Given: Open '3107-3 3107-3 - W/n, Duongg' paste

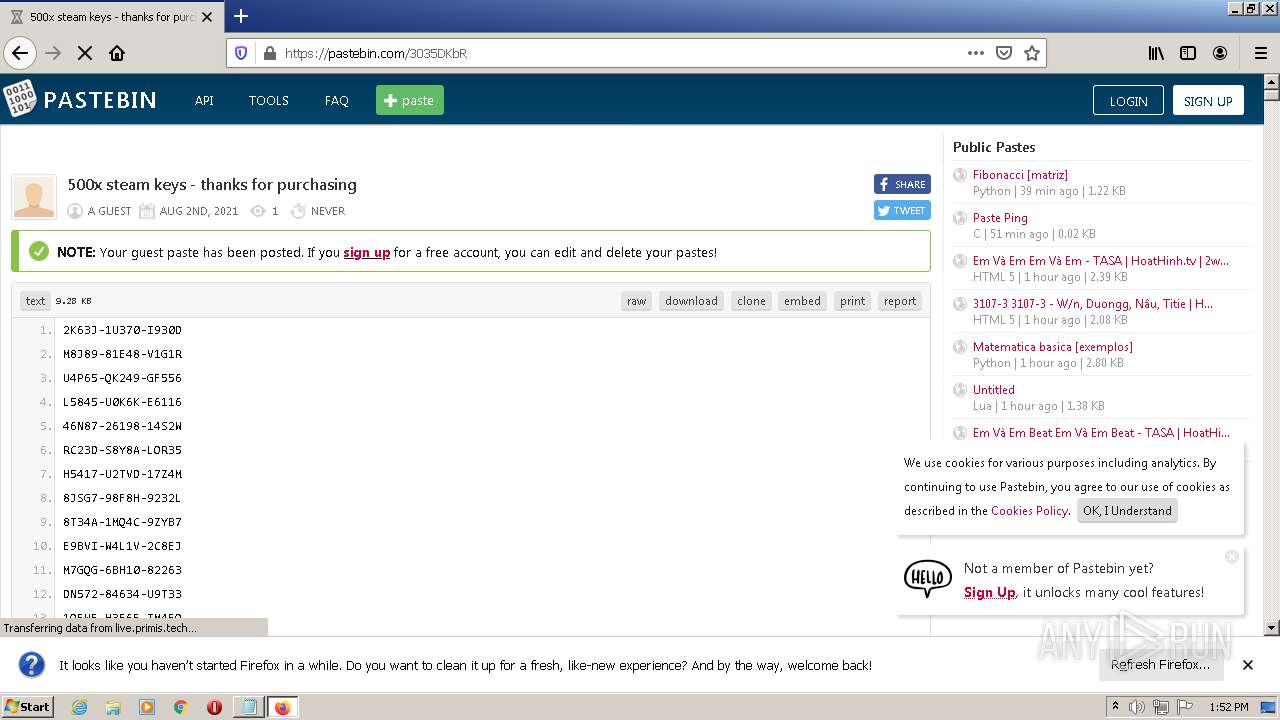Looking at the screenshot, I should click(1093, 303).
